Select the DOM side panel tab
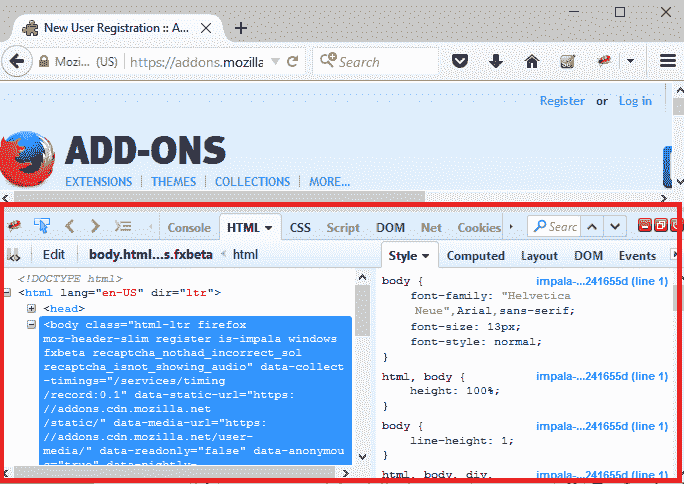 [x=588, y=256]
